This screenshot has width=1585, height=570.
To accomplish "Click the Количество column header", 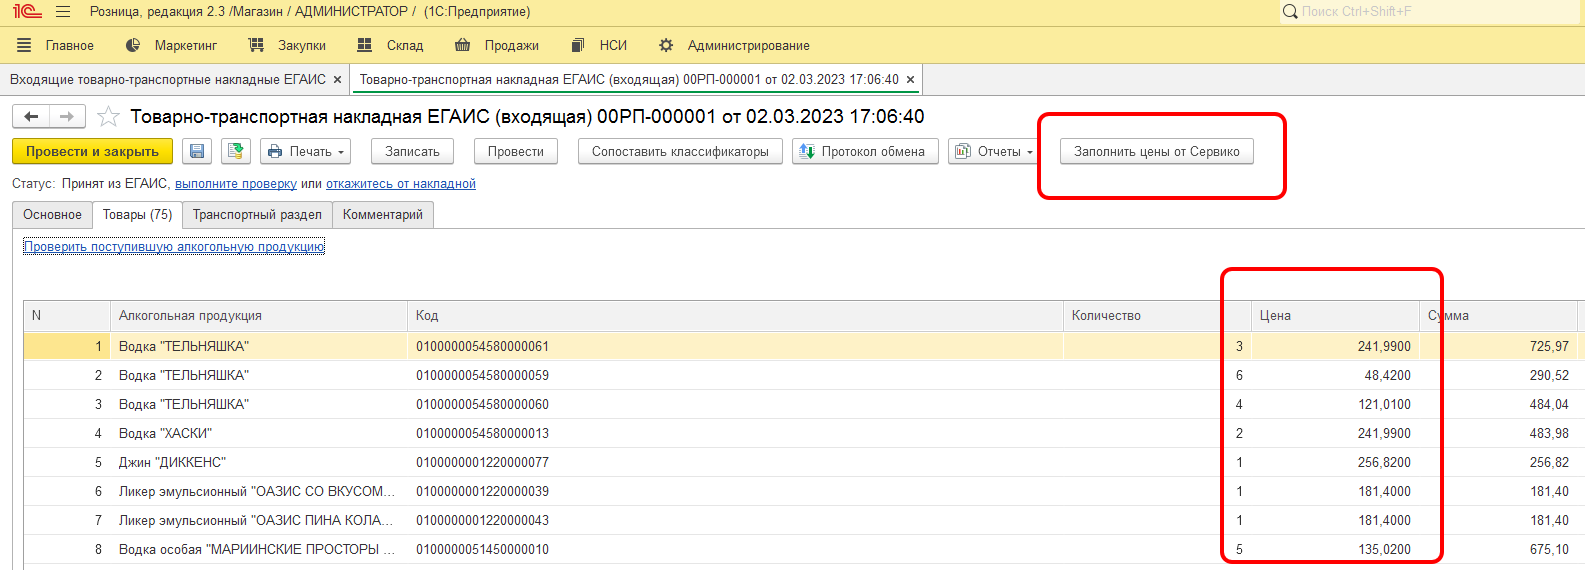I will 1157,316.
